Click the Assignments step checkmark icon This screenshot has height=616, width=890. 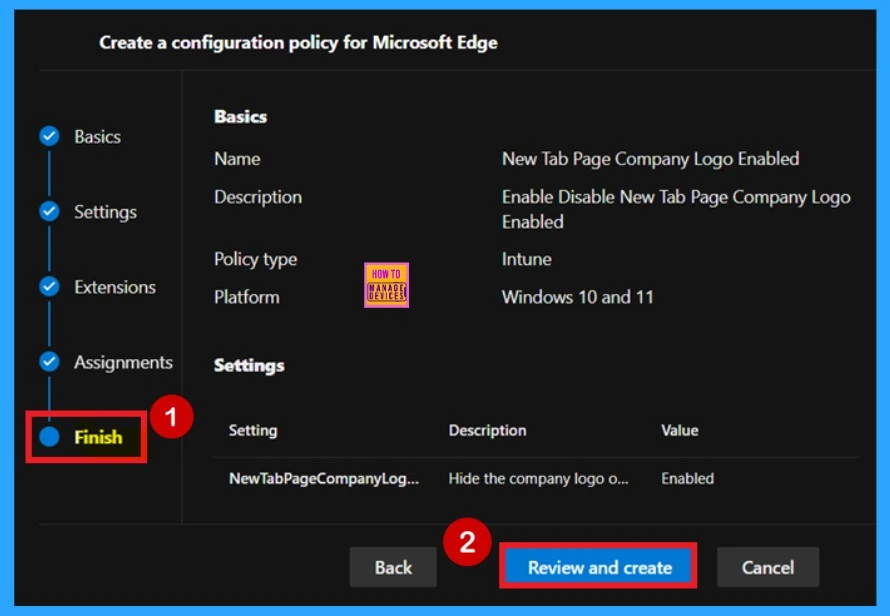tap(49, 362)
